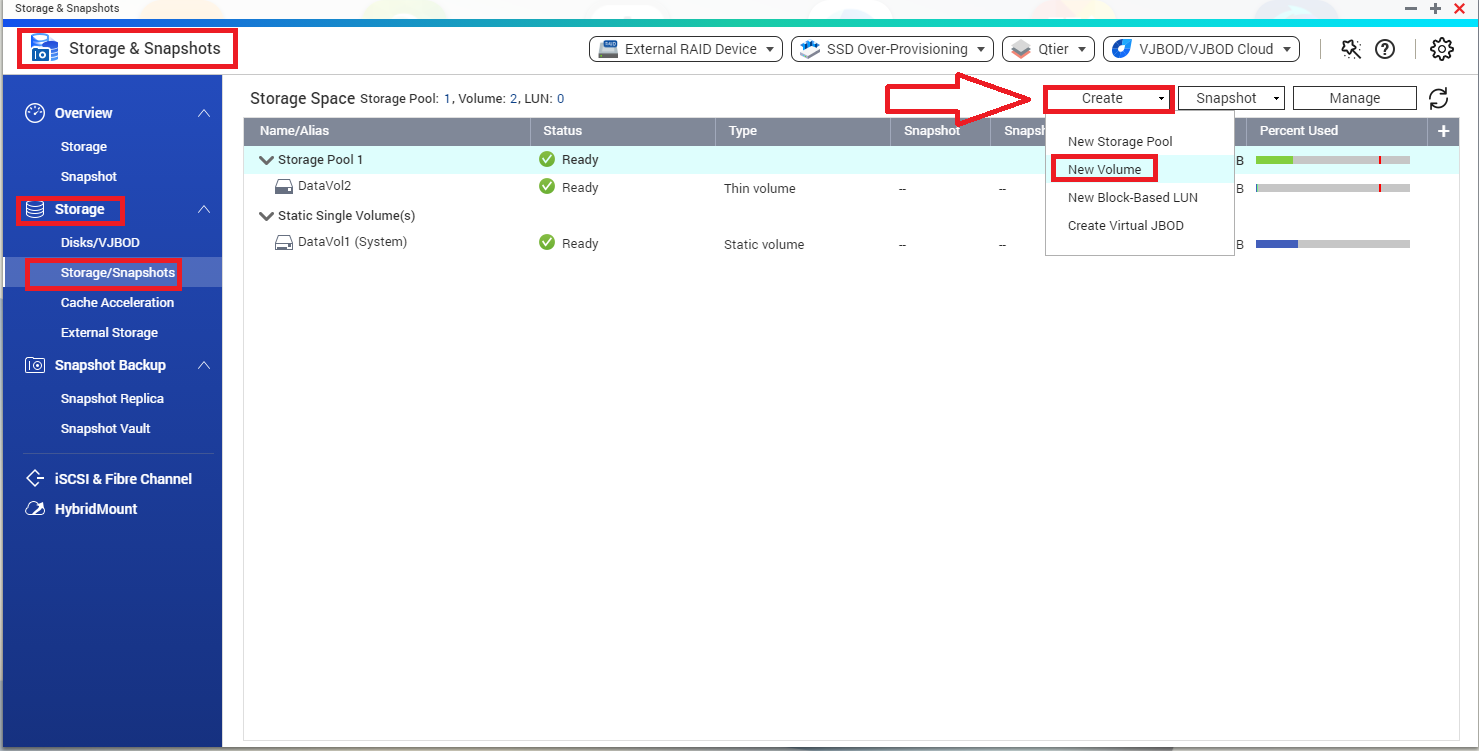
Task: Open the VJBOD/VJBOD Cloud dropdown
Action: [x=1201, y=49]
